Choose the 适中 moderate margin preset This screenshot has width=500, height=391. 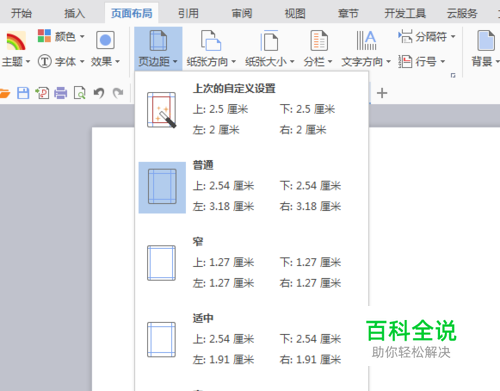tap(203, 318)
